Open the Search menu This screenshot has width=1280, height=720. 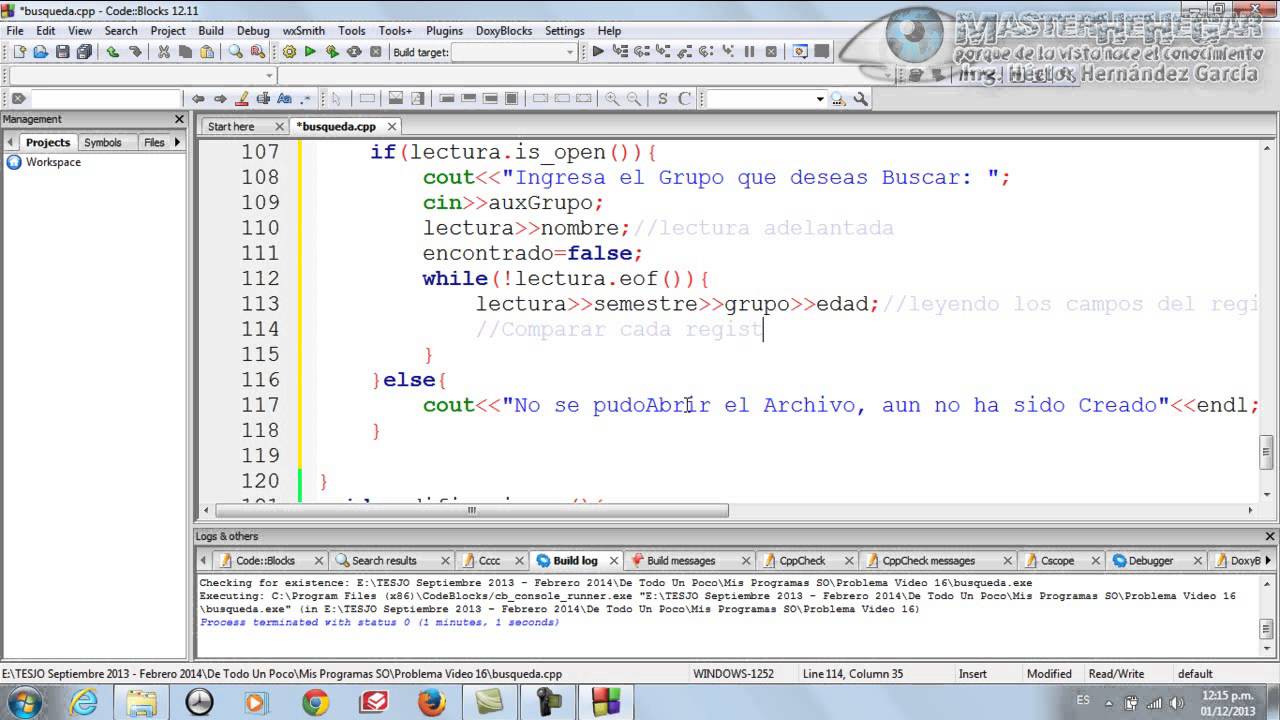[121, 31]
